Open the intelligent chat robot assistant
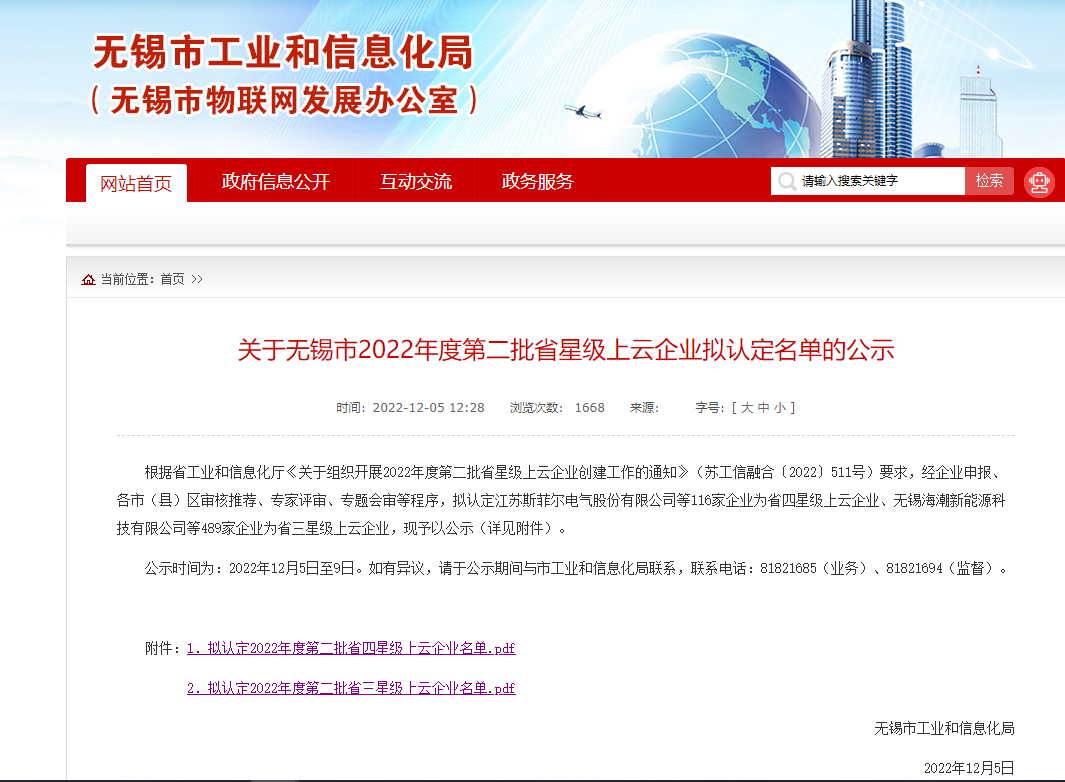 (1039, 181)
